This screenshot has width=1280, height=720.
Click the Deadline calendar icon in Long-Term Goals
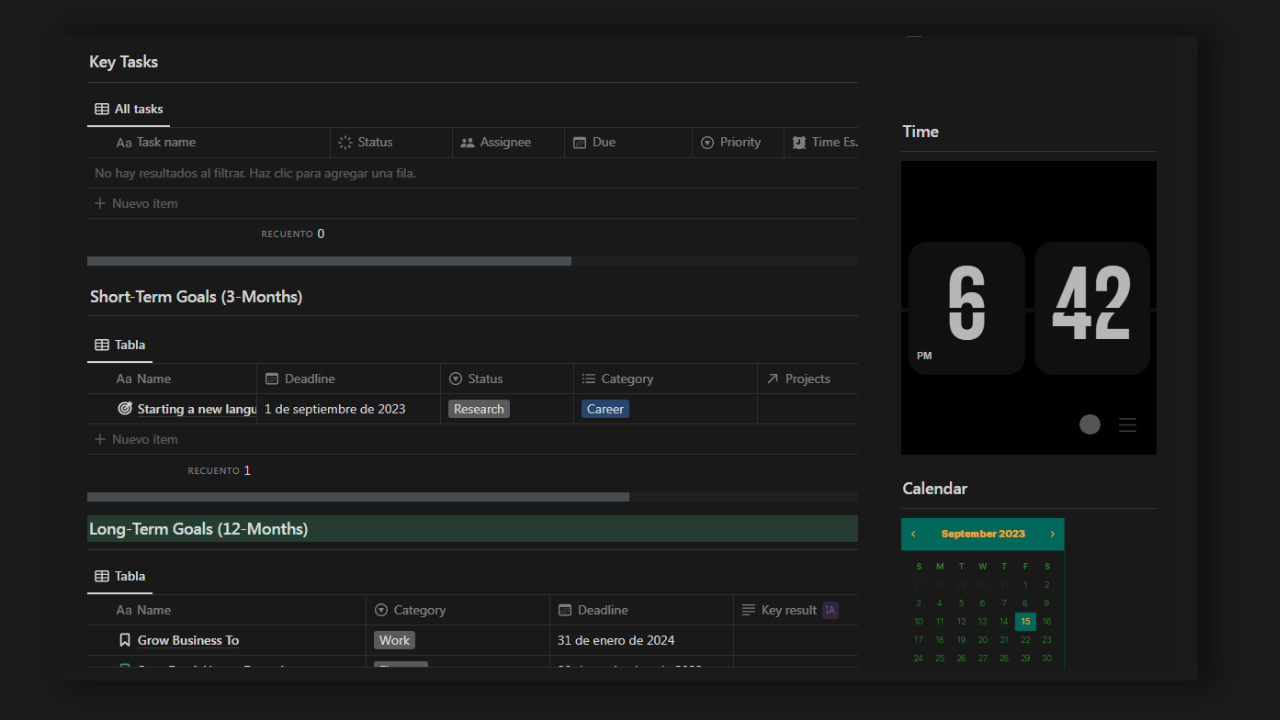click(565, 610)
